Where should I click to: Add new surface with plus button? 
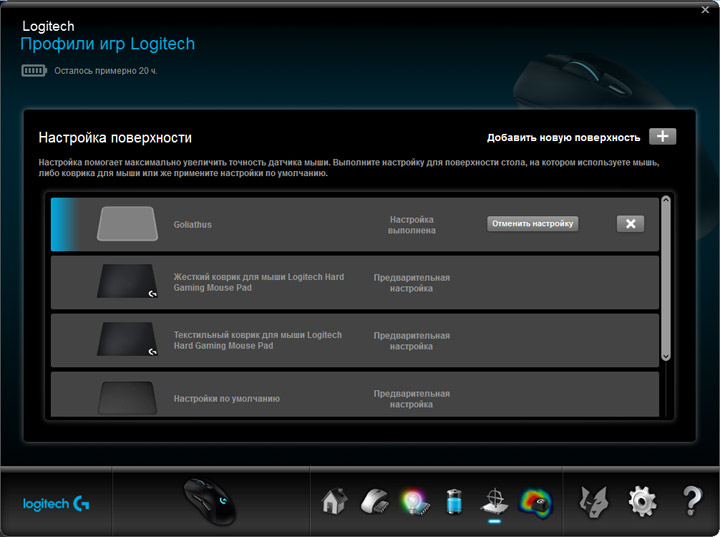[x=662, y=136]
